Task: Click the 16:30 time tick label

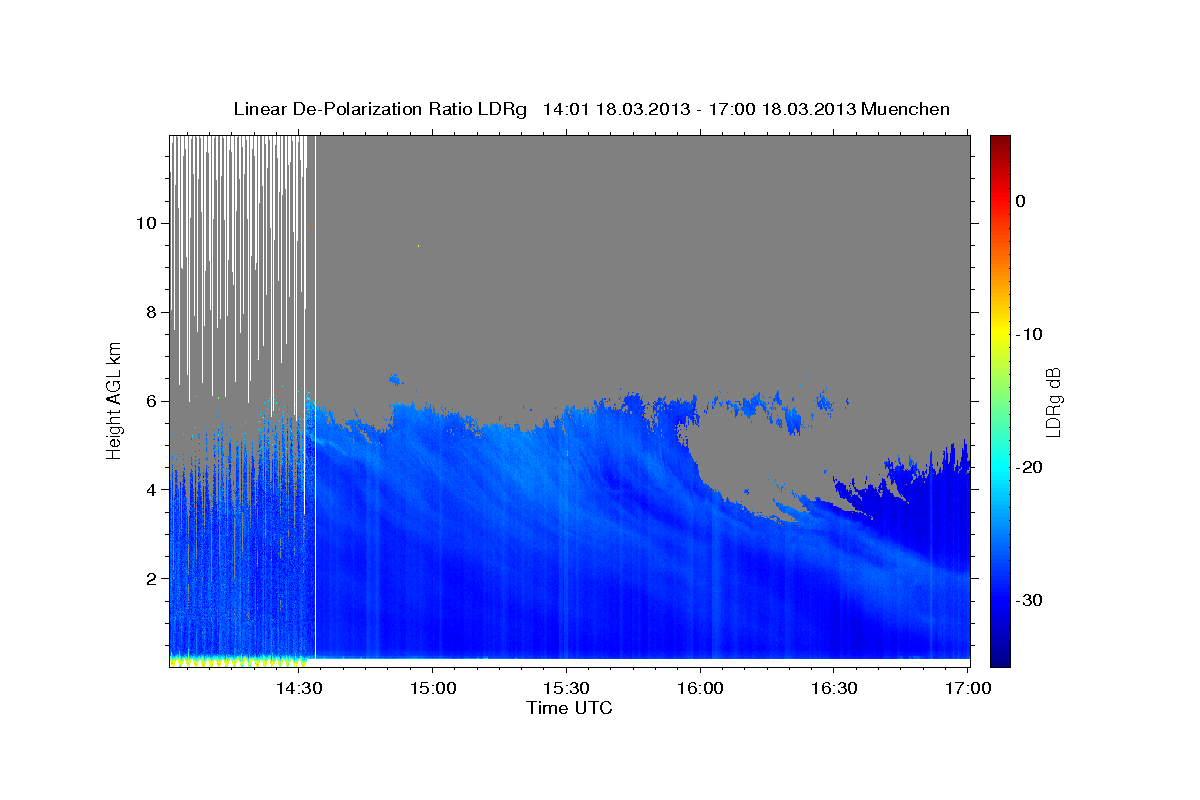Action: click(x=834, y=688)
